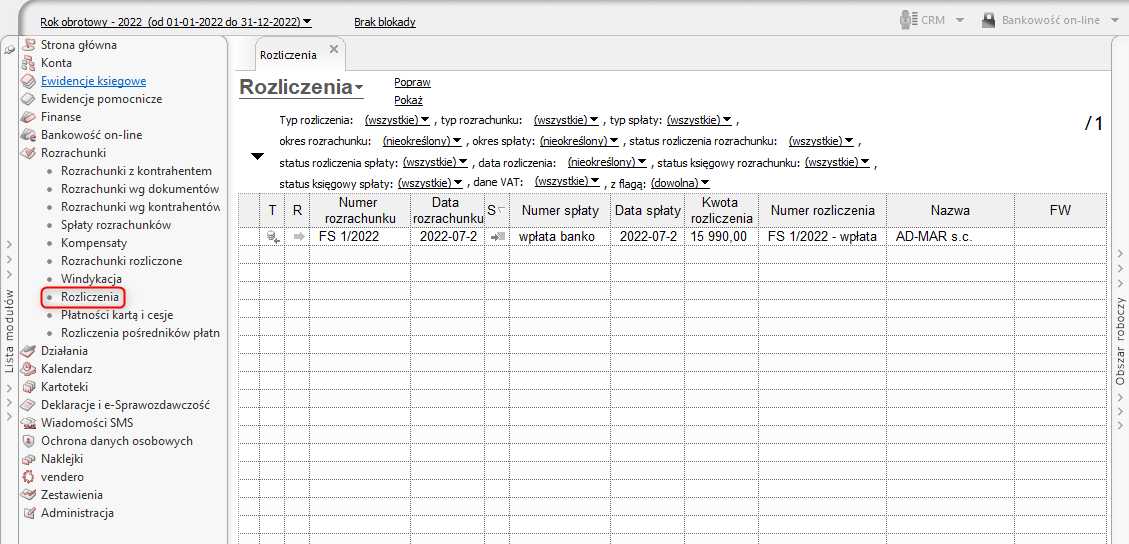Select the 15 990,00 amount cell
Screen dimensions: 1129x544
coord(720,236)
